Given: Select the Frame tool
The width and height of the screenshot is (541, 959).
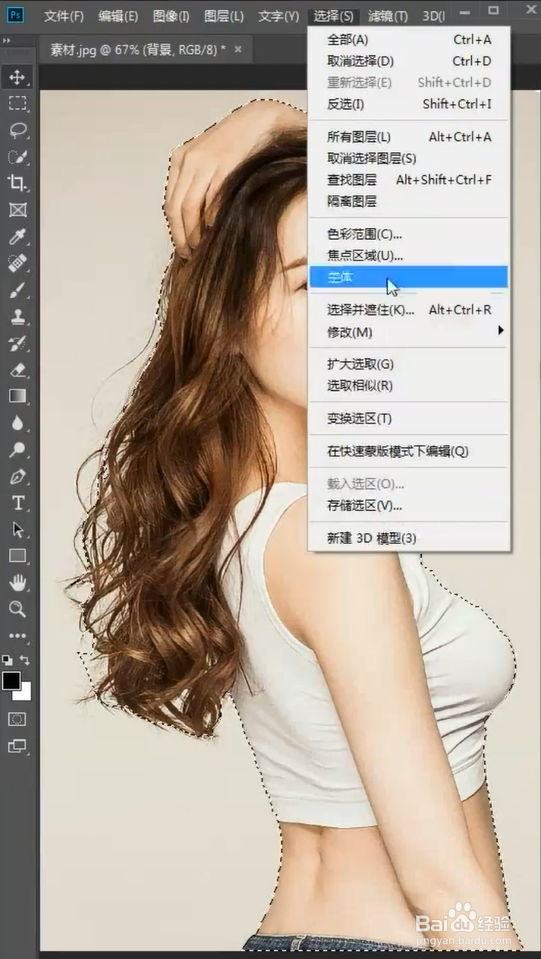Looking at the screenshot, I should pyautogui.click(x=17, y=210).
